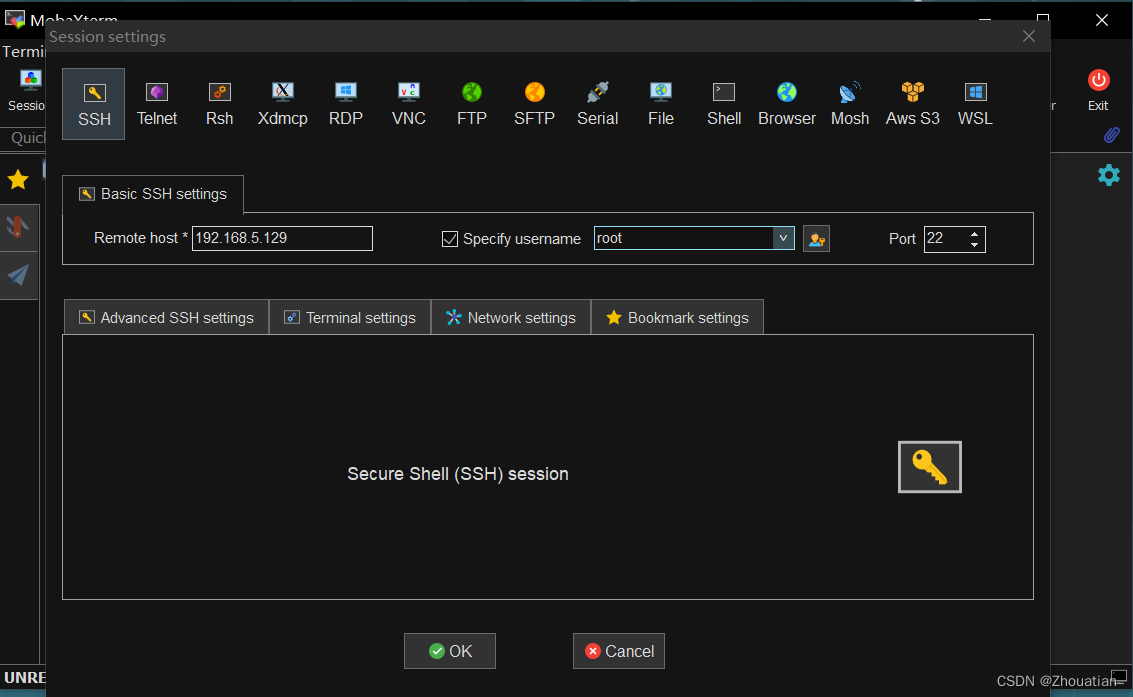Select the Shell session type
1133x697 pixels.
tap(724, 104)
